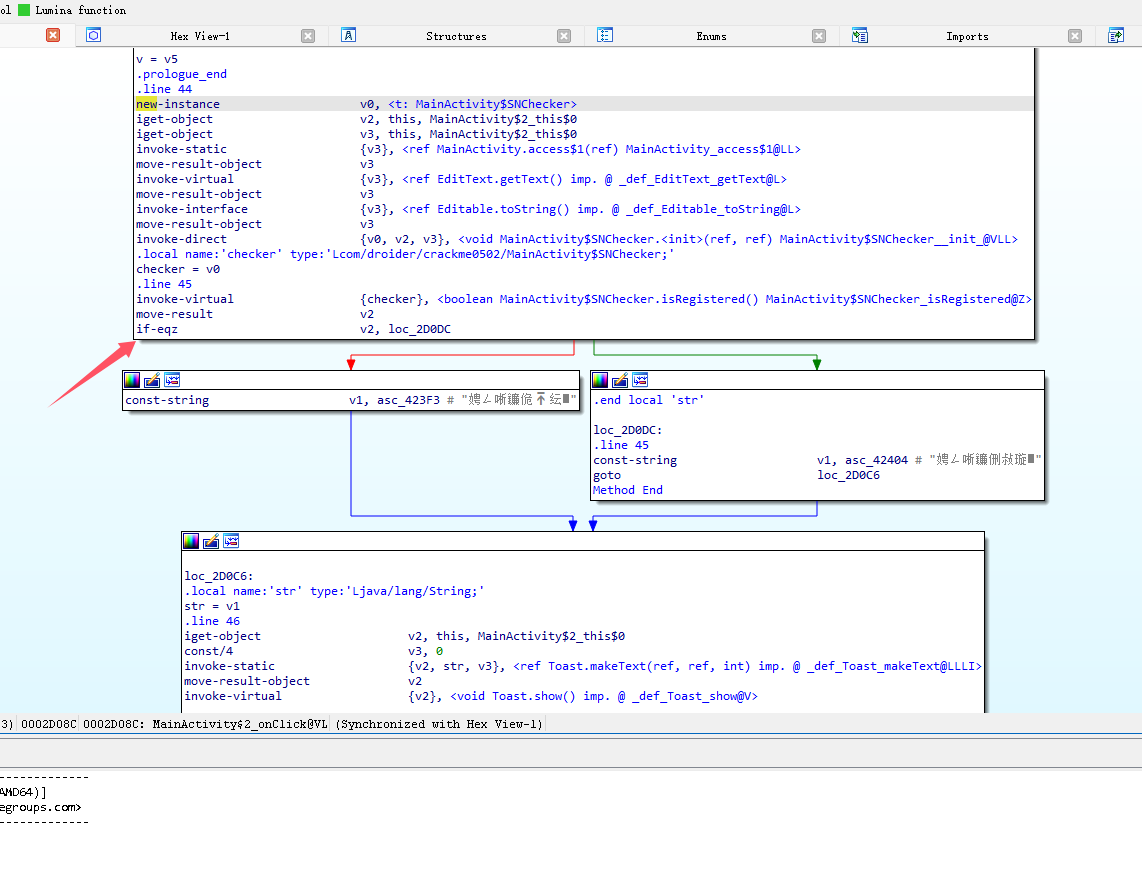The height and width of the screenshot is (870, 1142).
Task: Click the group nodes icon on the loc_2D0C6 block
Action: [231, 541]
